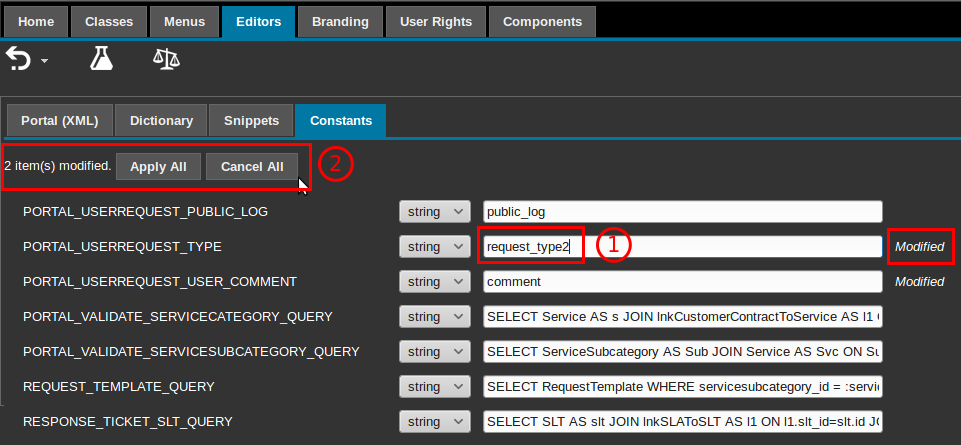
Task: Select the Components tab
Action: coord(542,21)
